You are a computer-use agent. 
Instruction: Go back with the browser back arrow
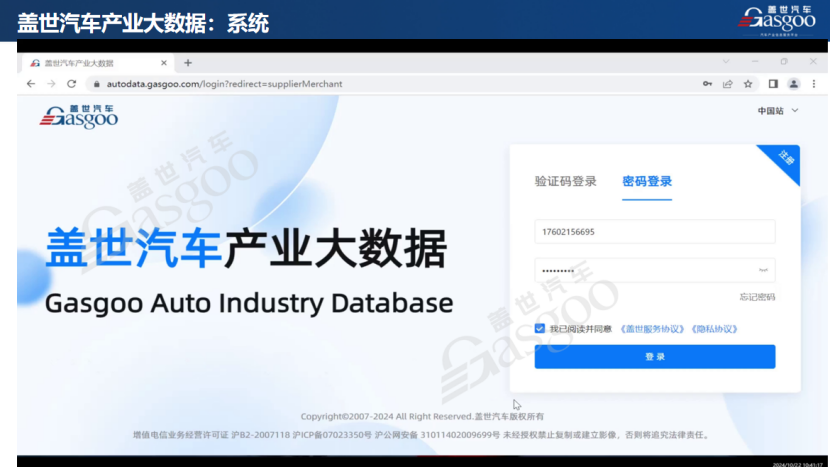31,84
